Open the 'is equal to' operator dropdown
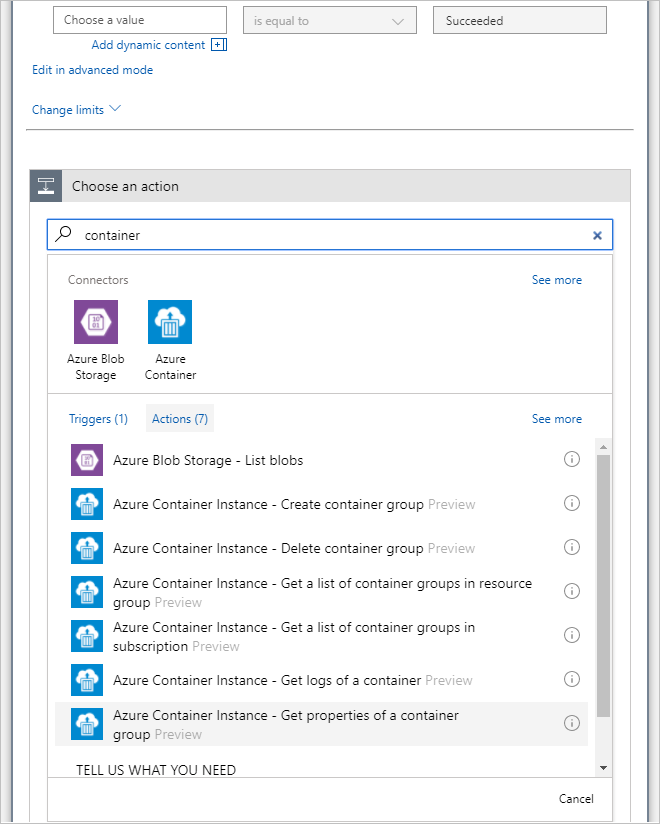660x824 pixels. pyautogui.click(x=329, y=20)
